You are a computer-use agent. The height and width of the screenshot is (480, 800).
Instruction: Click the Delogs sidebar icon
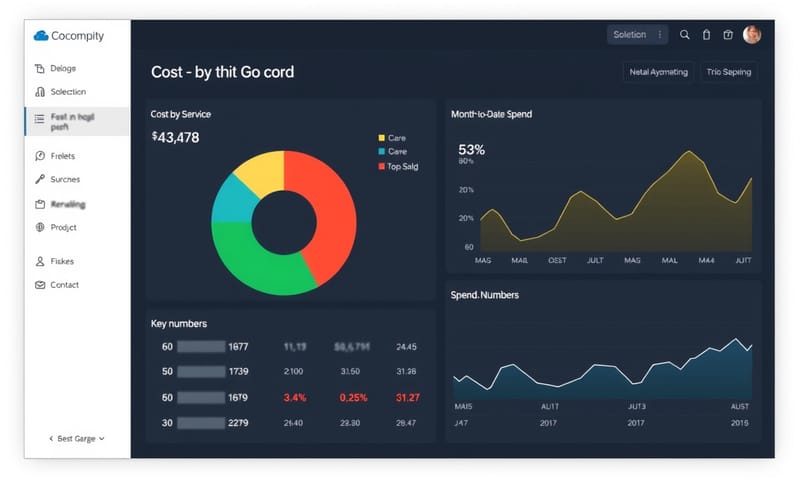[x=40, y=69]
